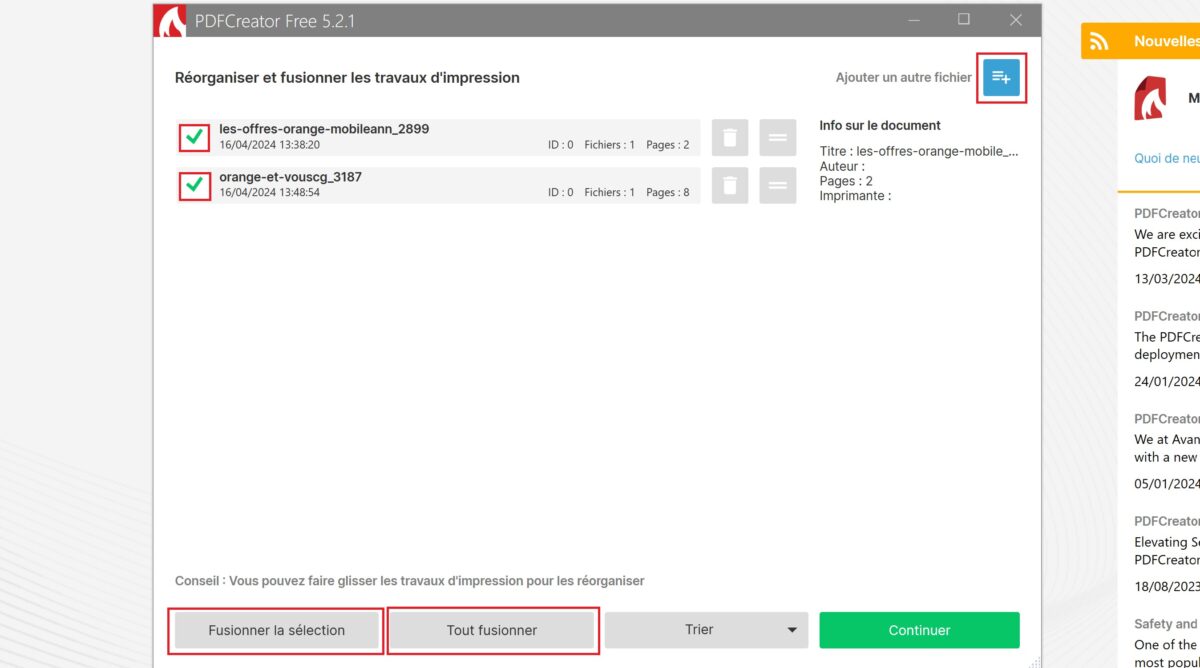Click the Nouvelles header in side panel
The width and height of the screenshot is (1200, 668).
tap(1166, 41)
